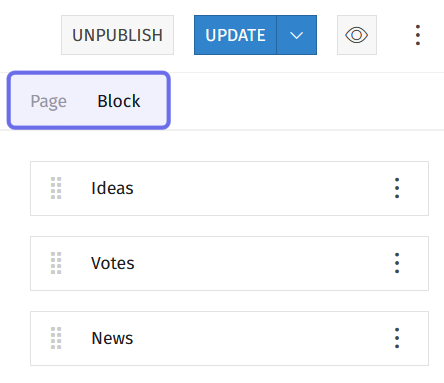Click the News block drag handle
Image resolution: width=444 pixels, height=383 pixels.
tap(56, 338)
